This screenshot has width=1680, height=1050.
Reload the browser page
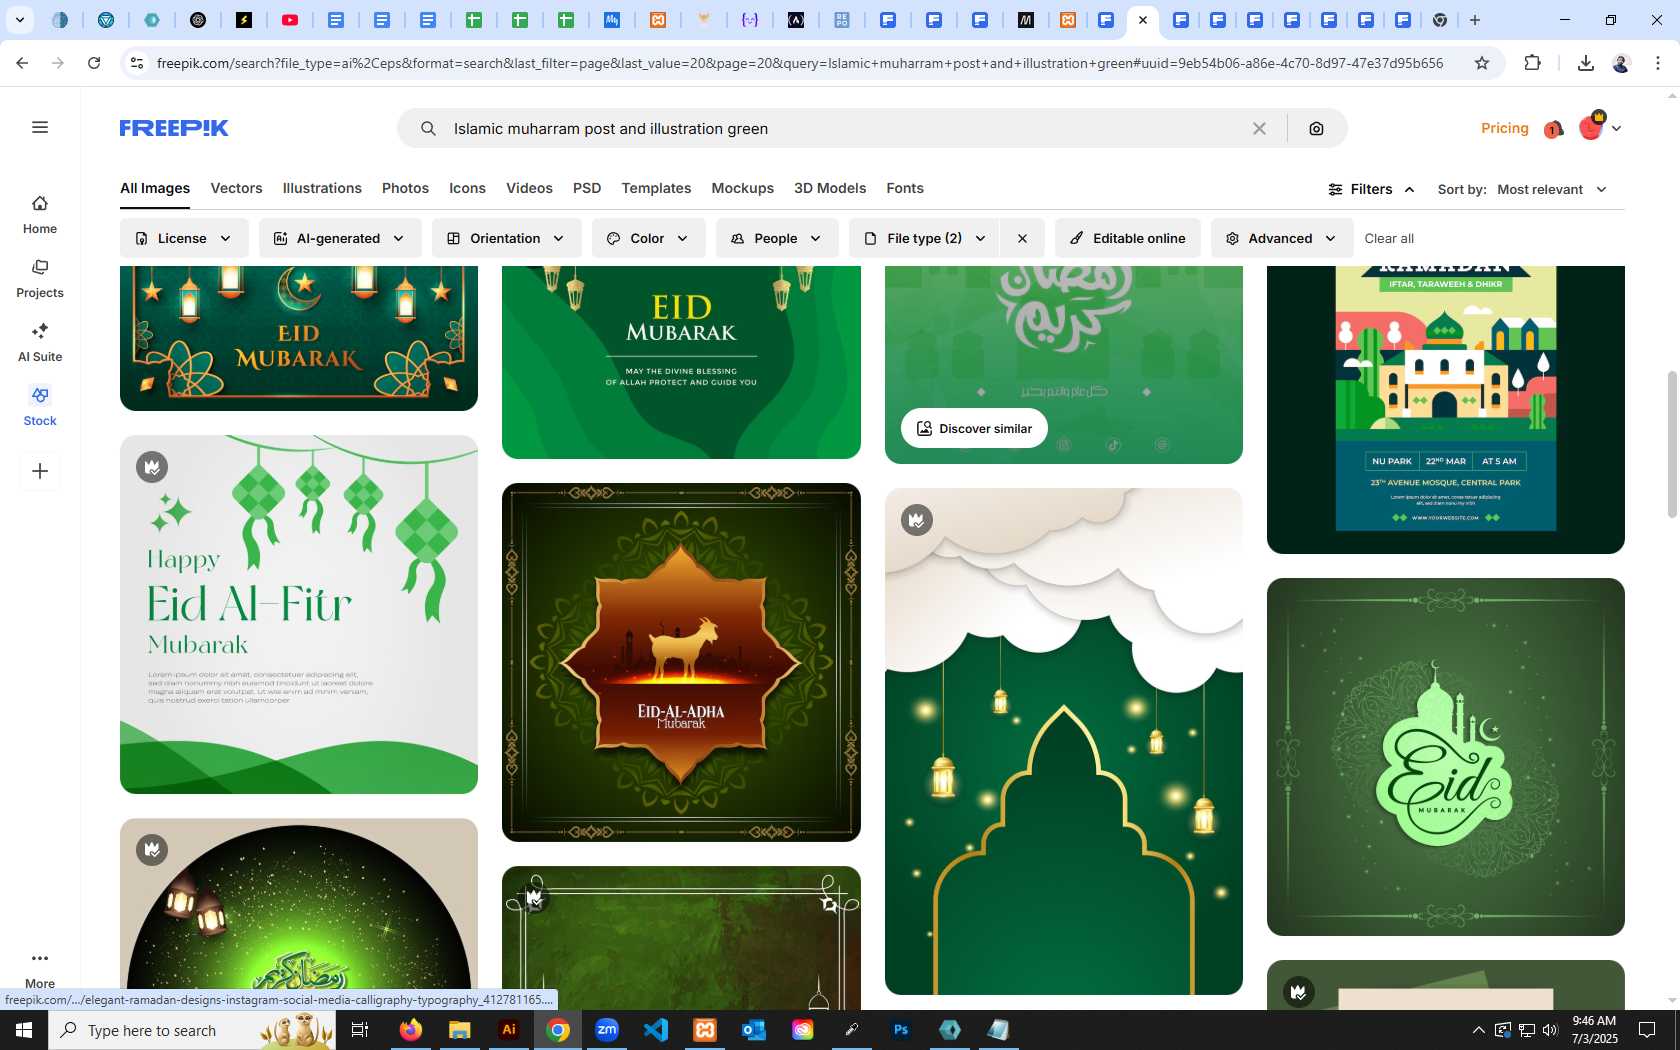pos(94,63)
